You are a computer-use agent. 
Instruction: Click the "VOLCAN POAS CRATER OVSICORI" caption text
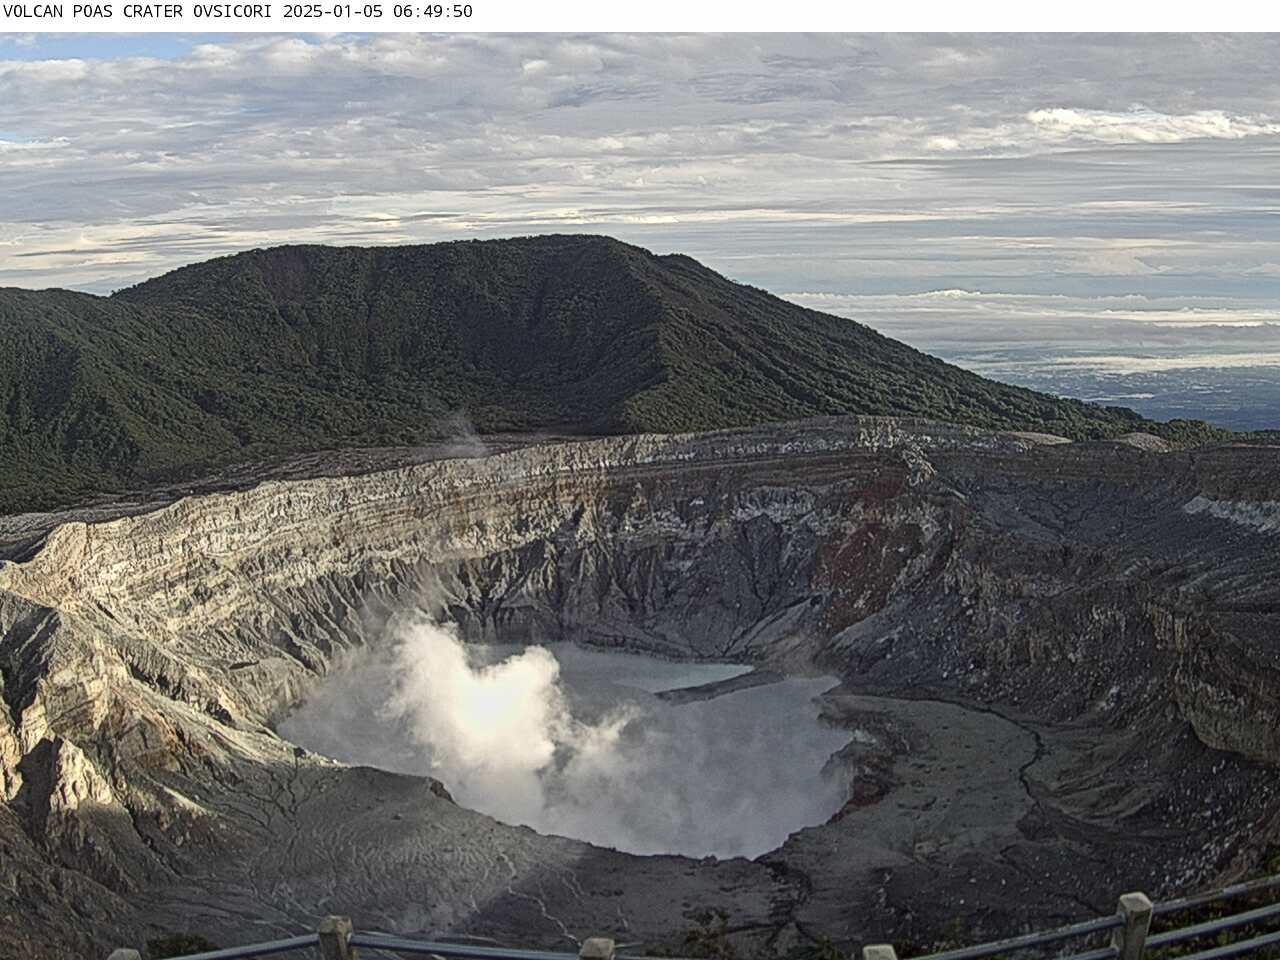[x=139, y=12]
